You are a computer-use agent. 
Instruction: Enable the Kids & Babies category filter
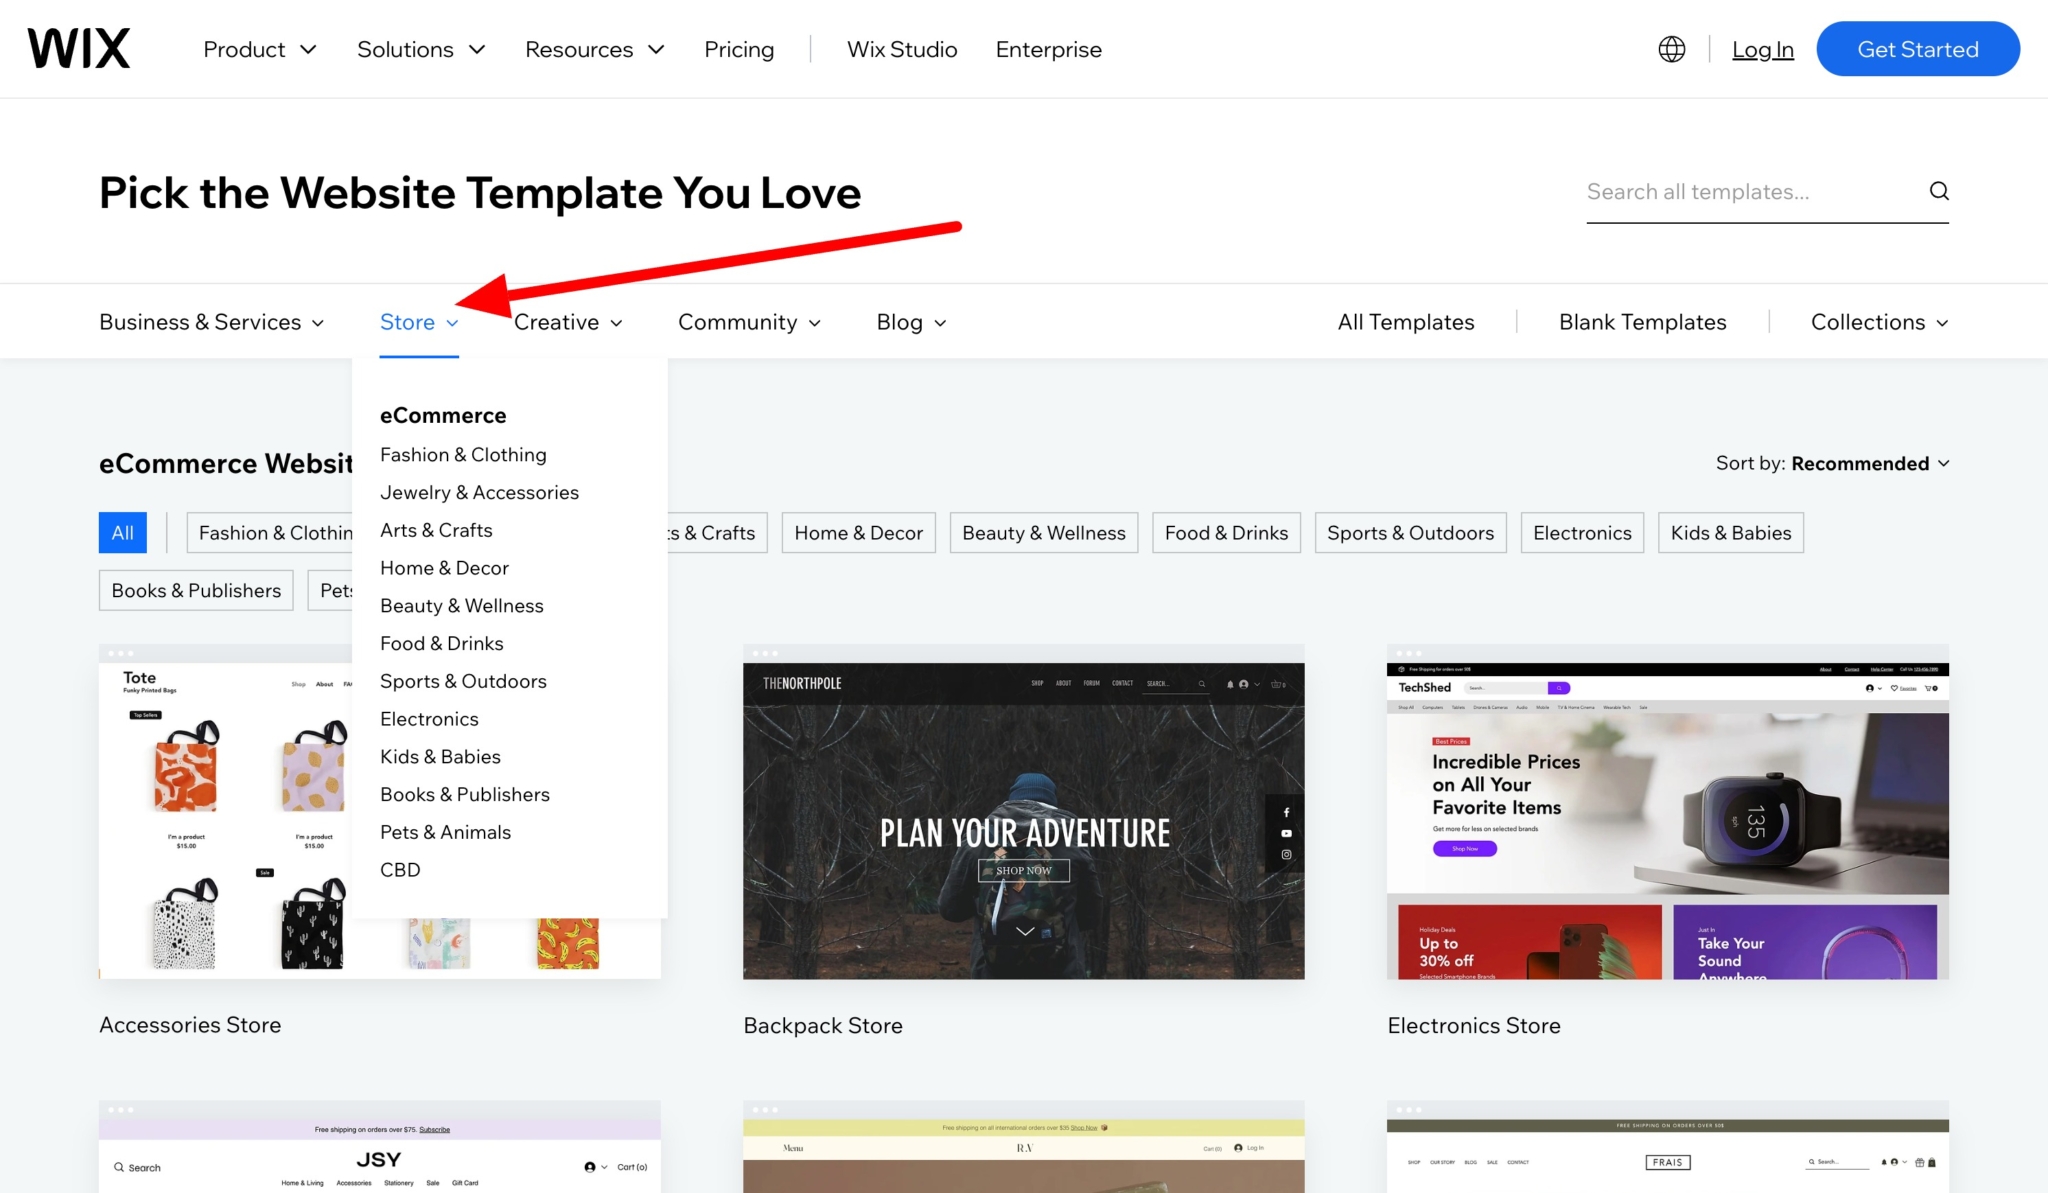click(1730, 532)
